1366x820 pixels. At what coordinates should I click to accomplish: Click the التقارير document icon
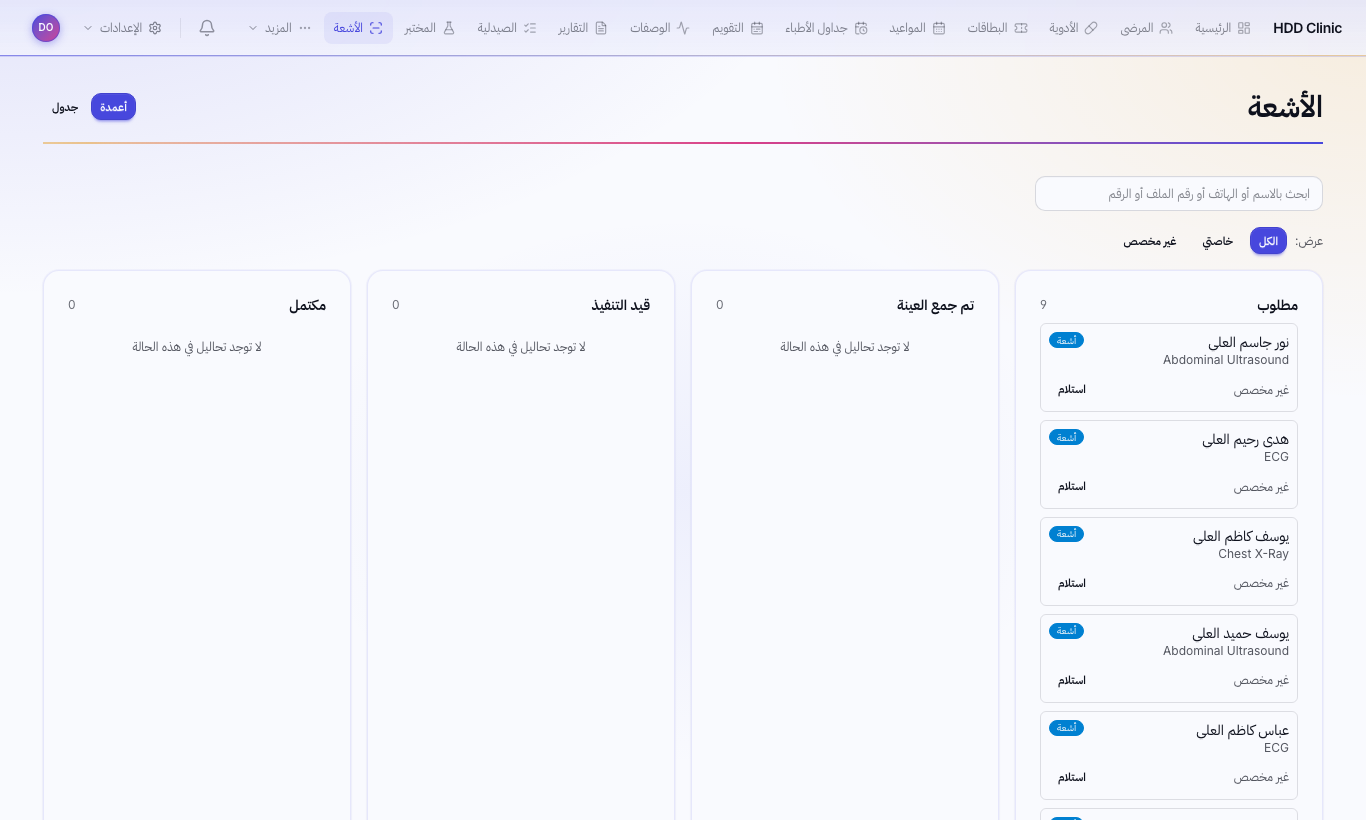click(x=601, y=28)
